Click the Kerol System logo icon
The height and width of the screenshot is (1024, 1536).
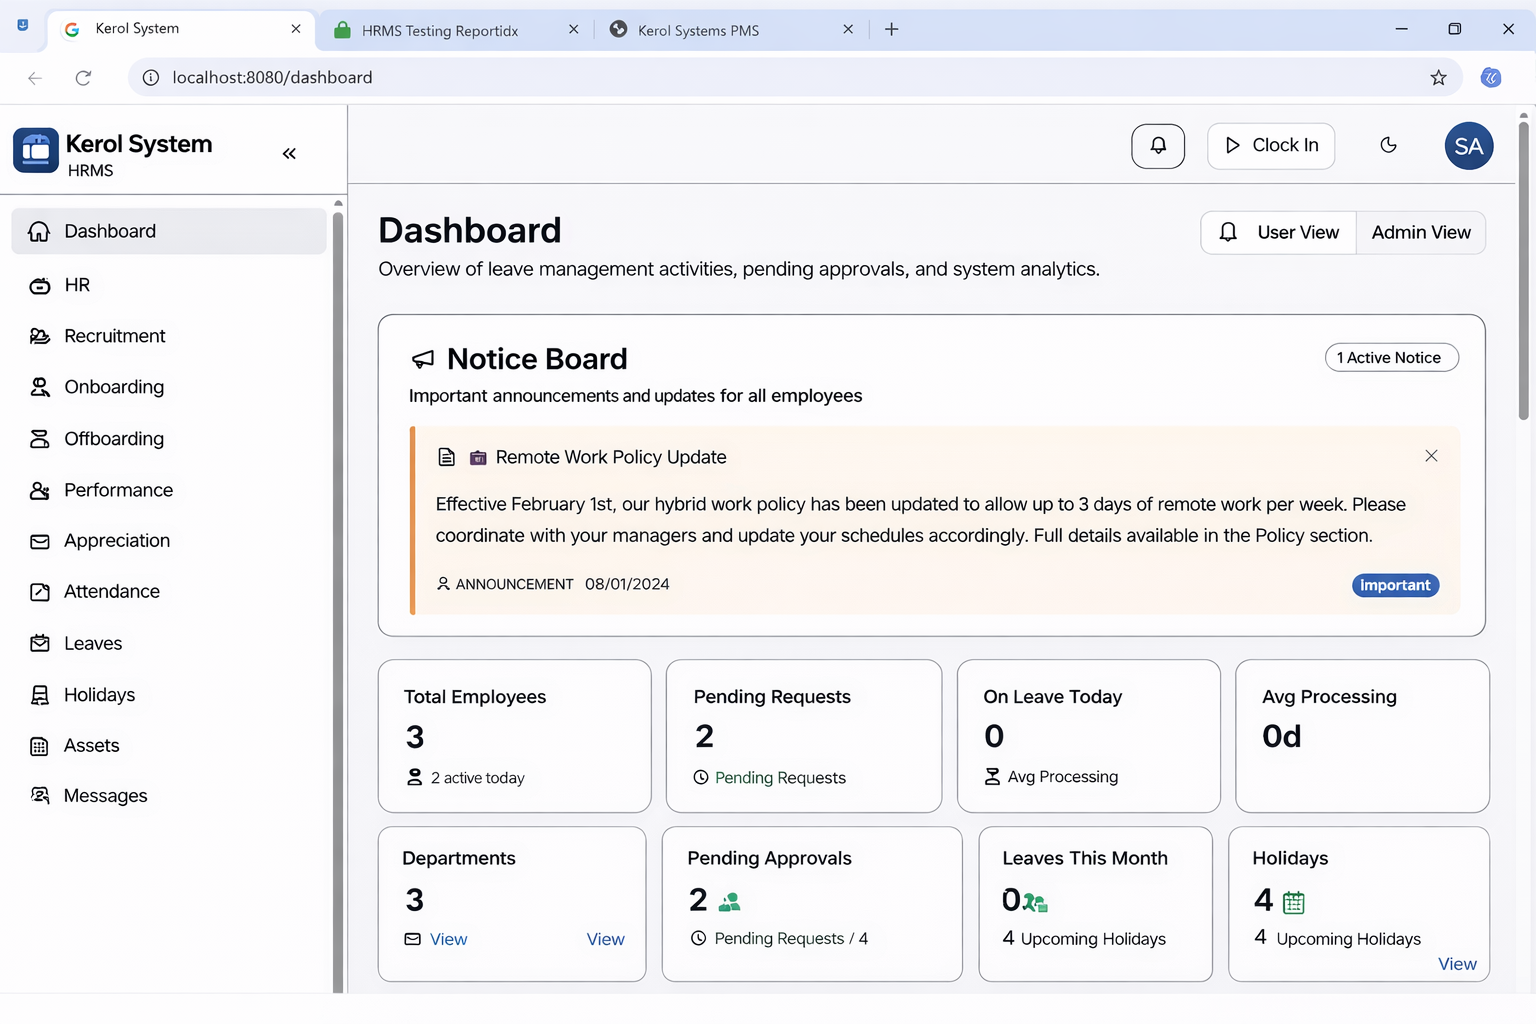pyautogui.click(x=36, y=151)
